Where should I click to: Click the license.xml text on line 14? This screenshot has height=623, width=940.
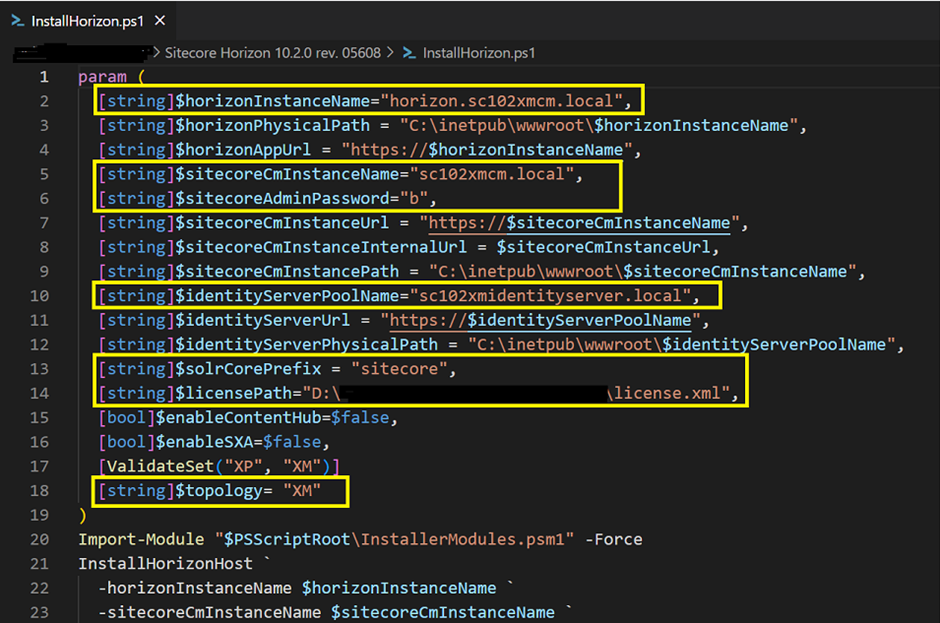[x=667, y=393]
